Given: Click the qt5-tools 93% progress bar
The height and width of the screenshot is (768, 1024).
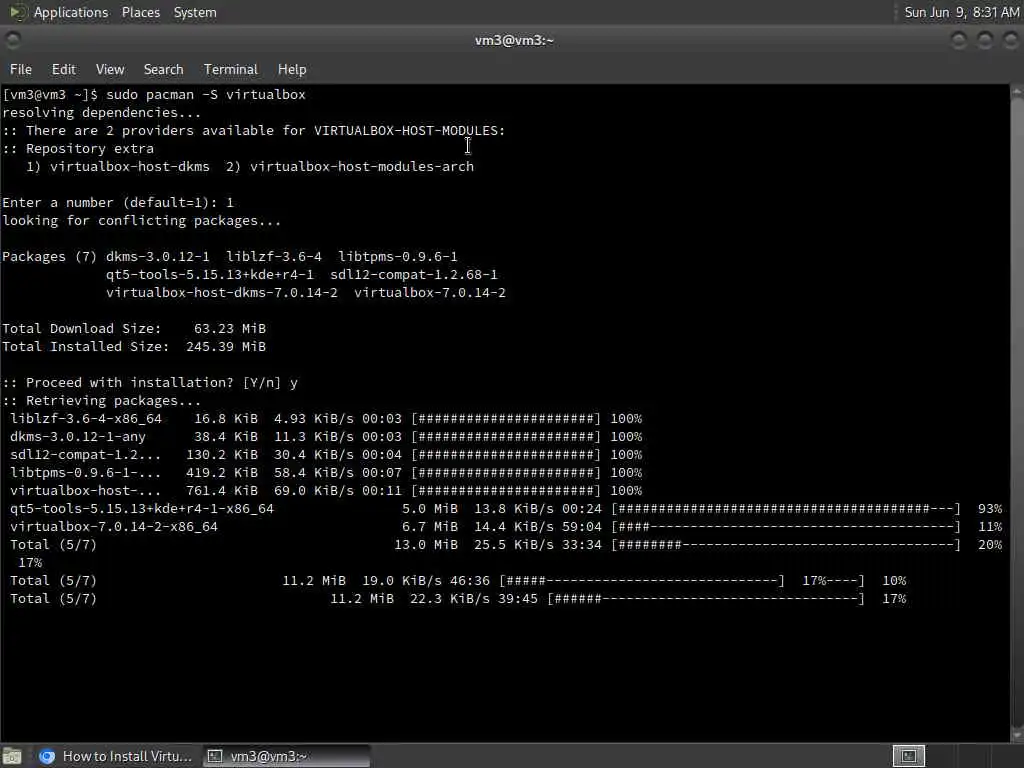Looking at the screenshot, I should click(786, 509).
